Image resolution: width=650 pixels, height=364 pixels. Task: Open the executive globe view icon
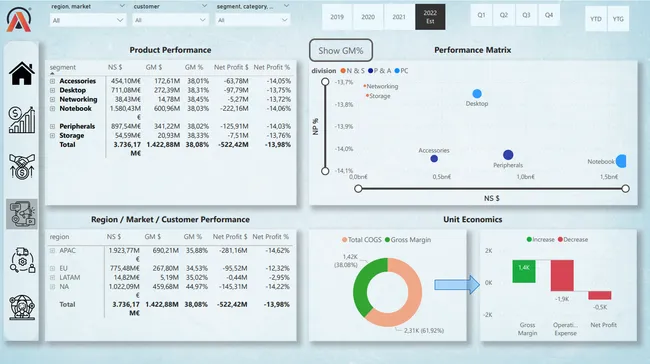coord(22,307)
